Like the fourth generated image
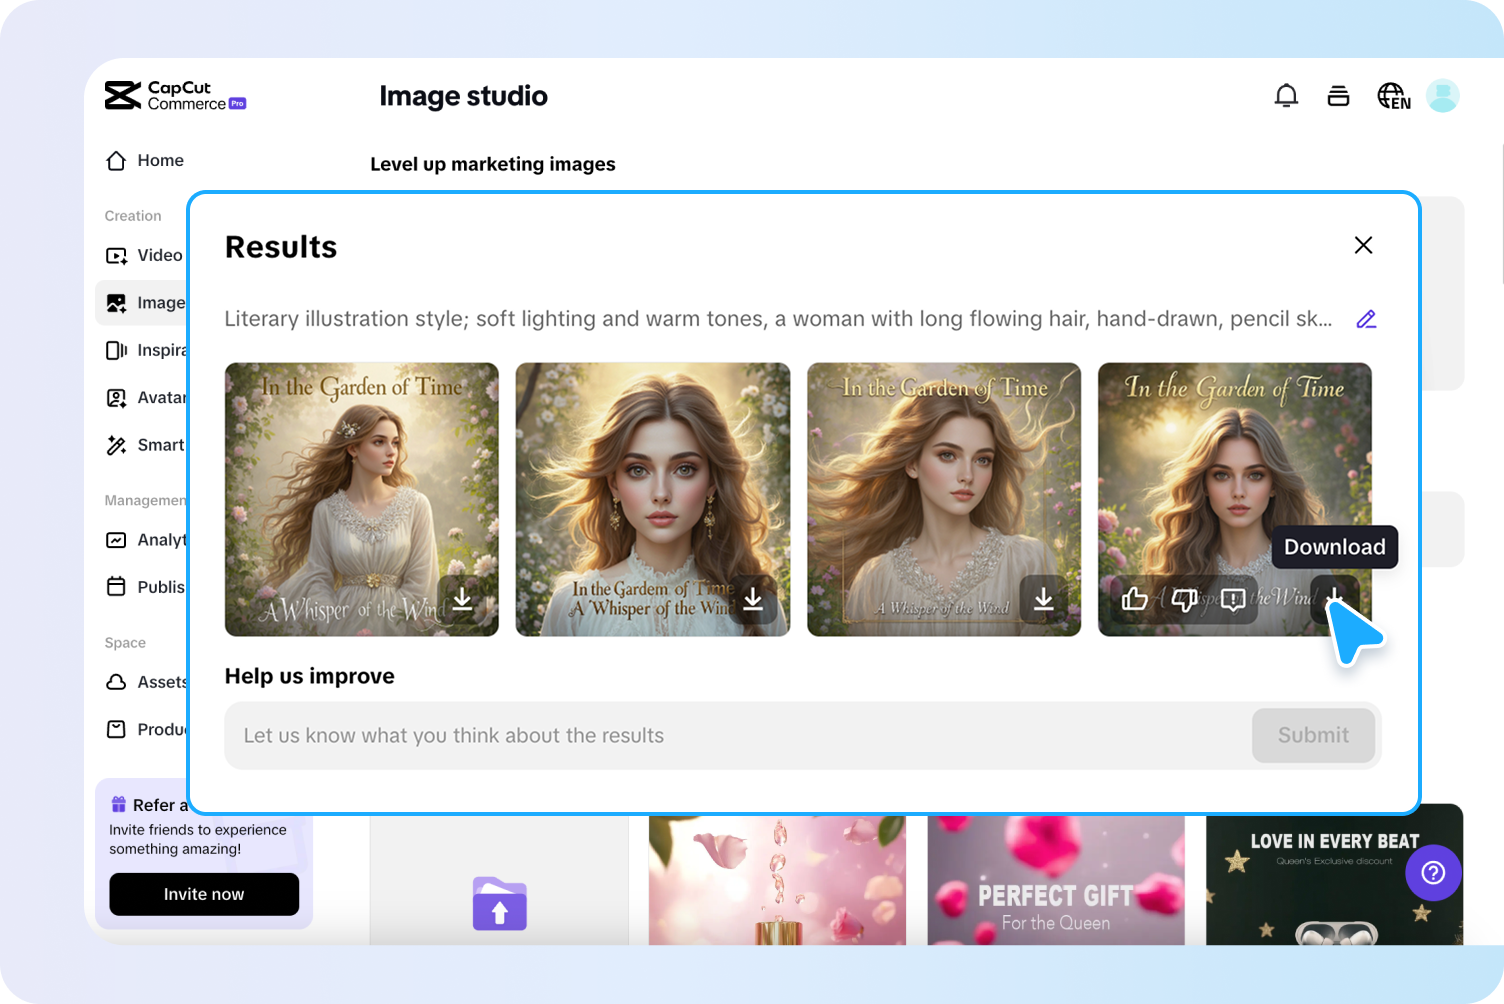 pyautogui.click(x=1136, y=599)
